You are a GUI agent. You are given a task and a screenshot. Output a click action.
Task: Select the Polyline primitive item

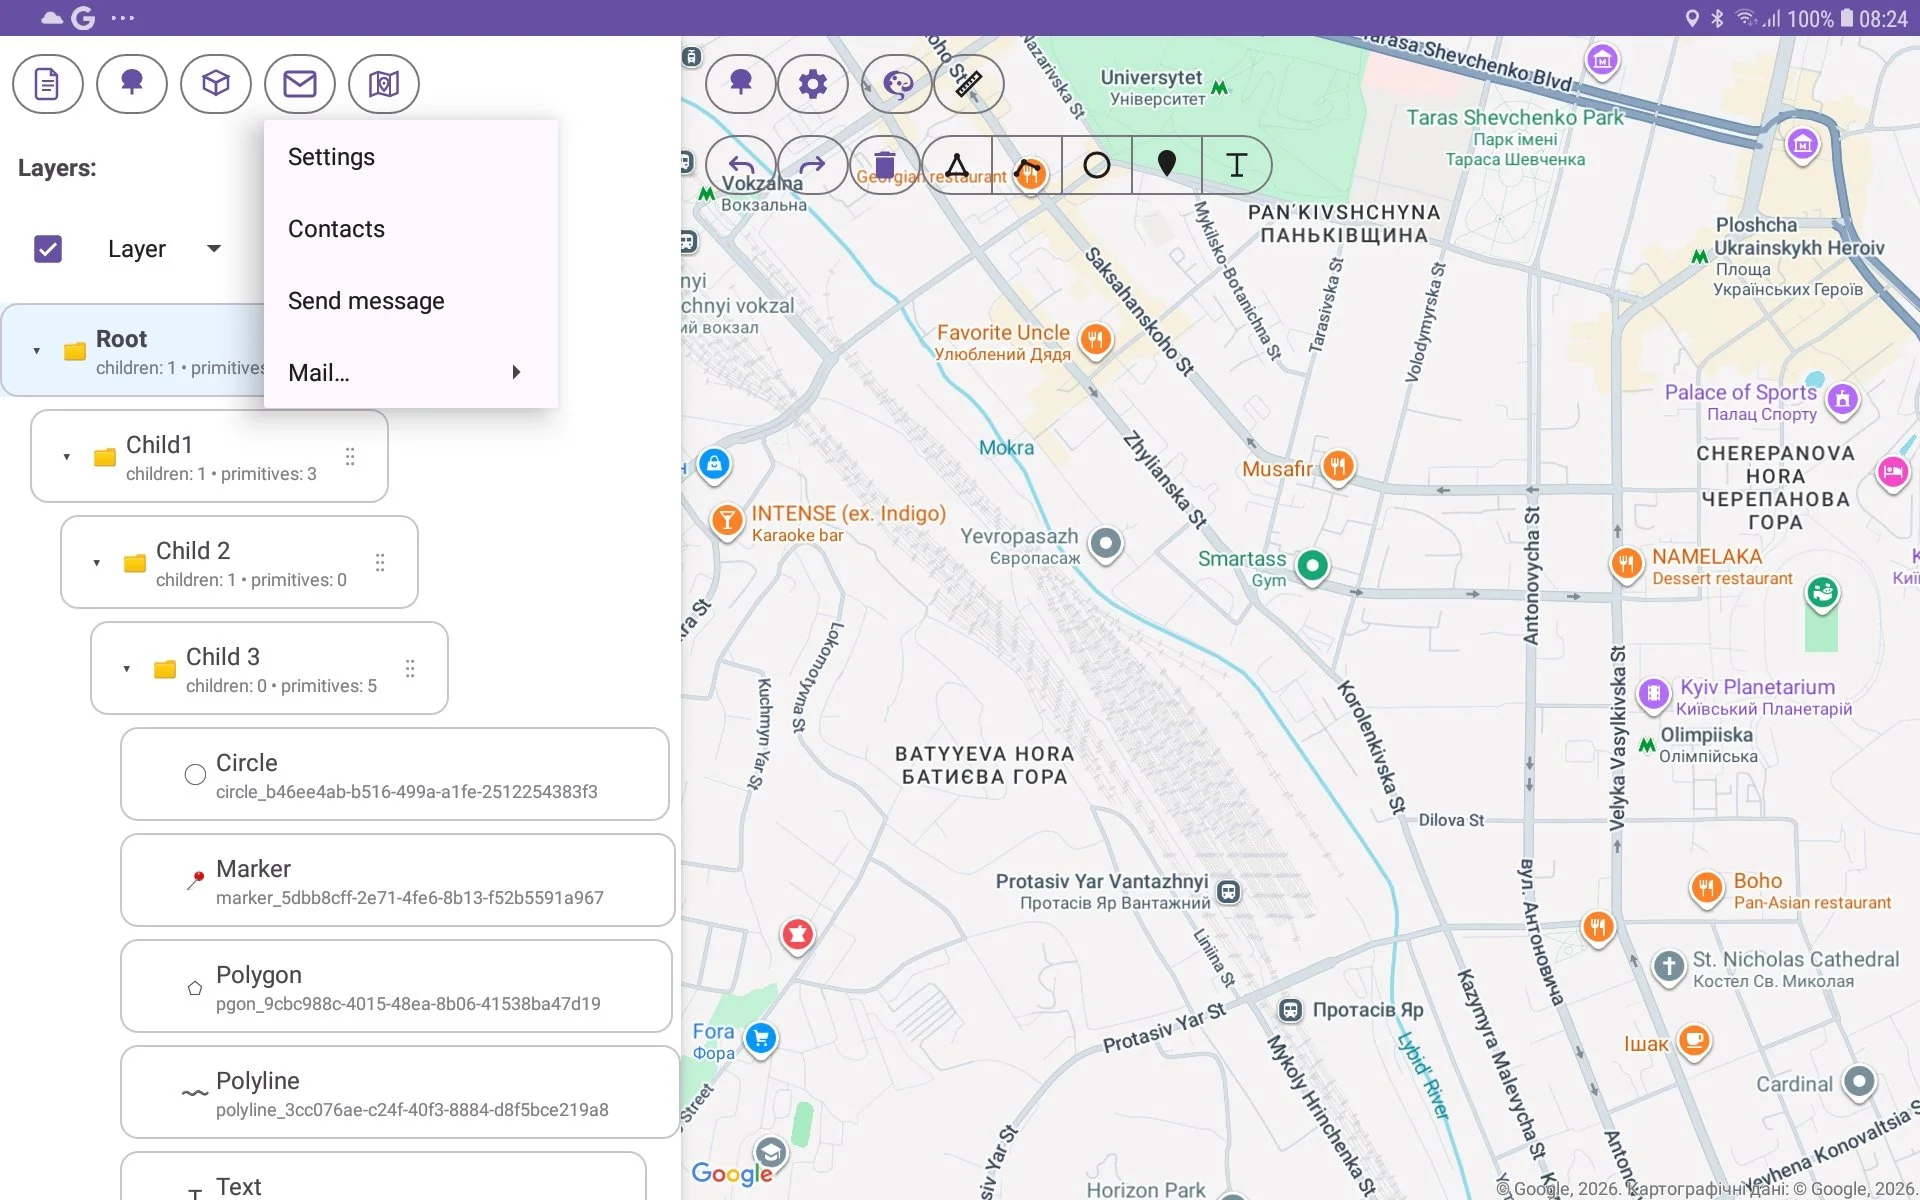click(400, 1093)
